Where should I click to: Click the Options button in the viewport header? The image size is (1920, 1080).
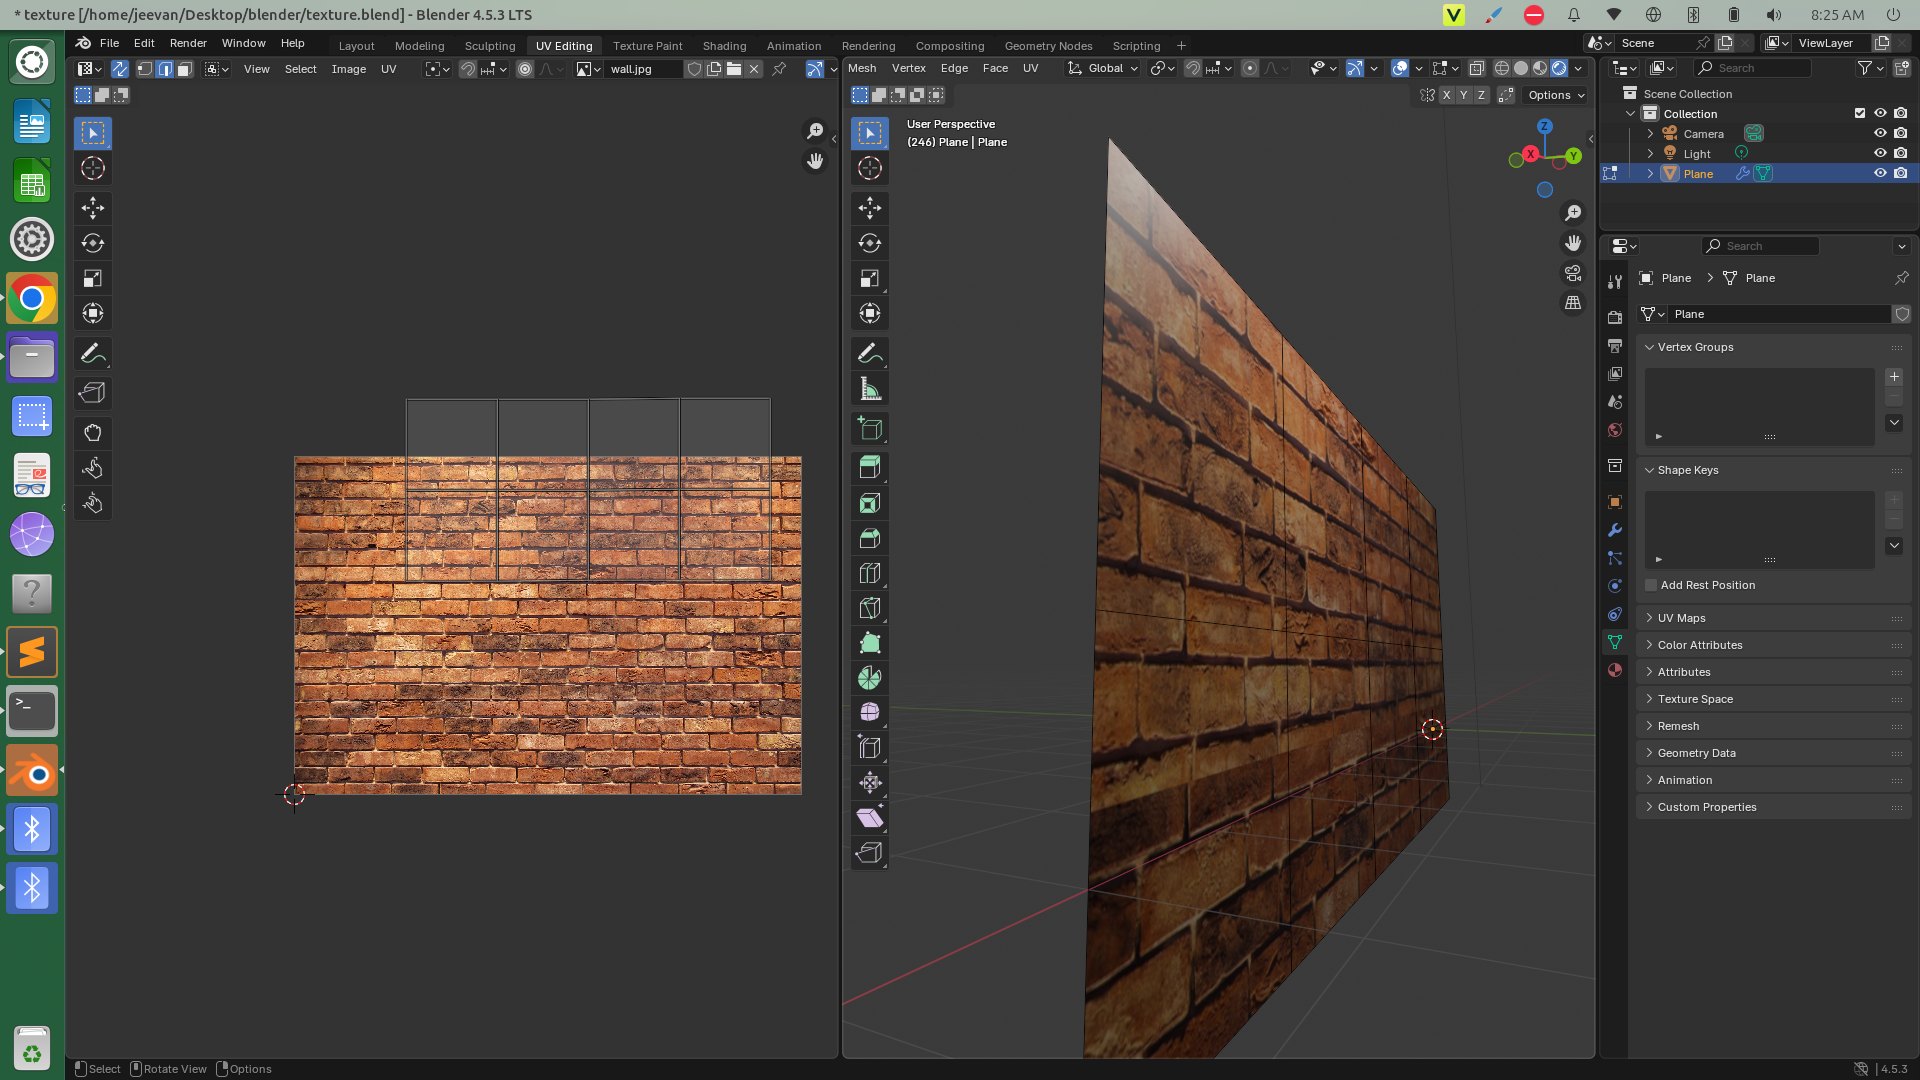1553,95
